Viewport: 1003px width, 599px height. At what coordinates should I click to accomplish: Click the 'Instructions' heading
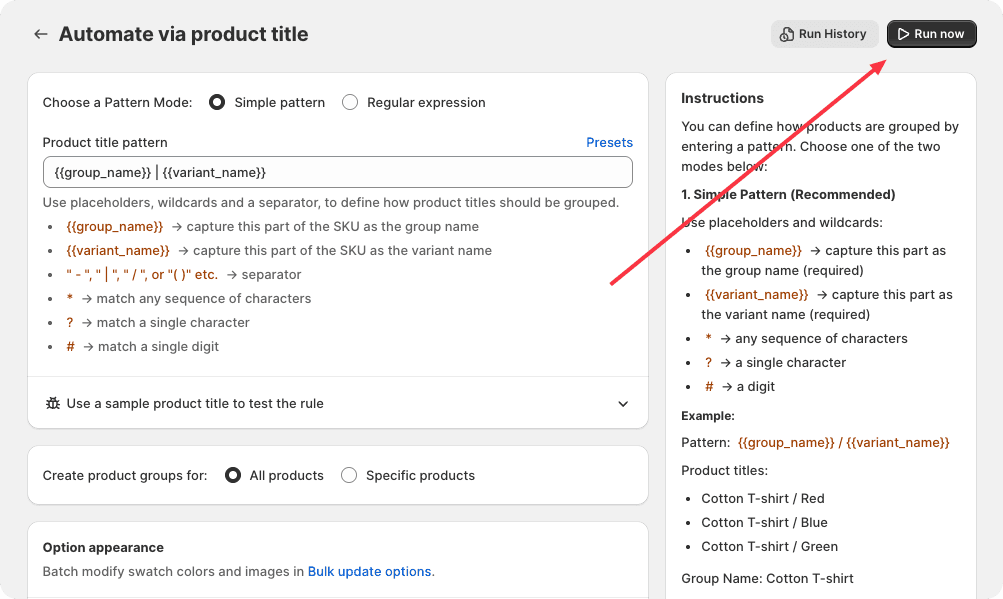click(722, 98)
